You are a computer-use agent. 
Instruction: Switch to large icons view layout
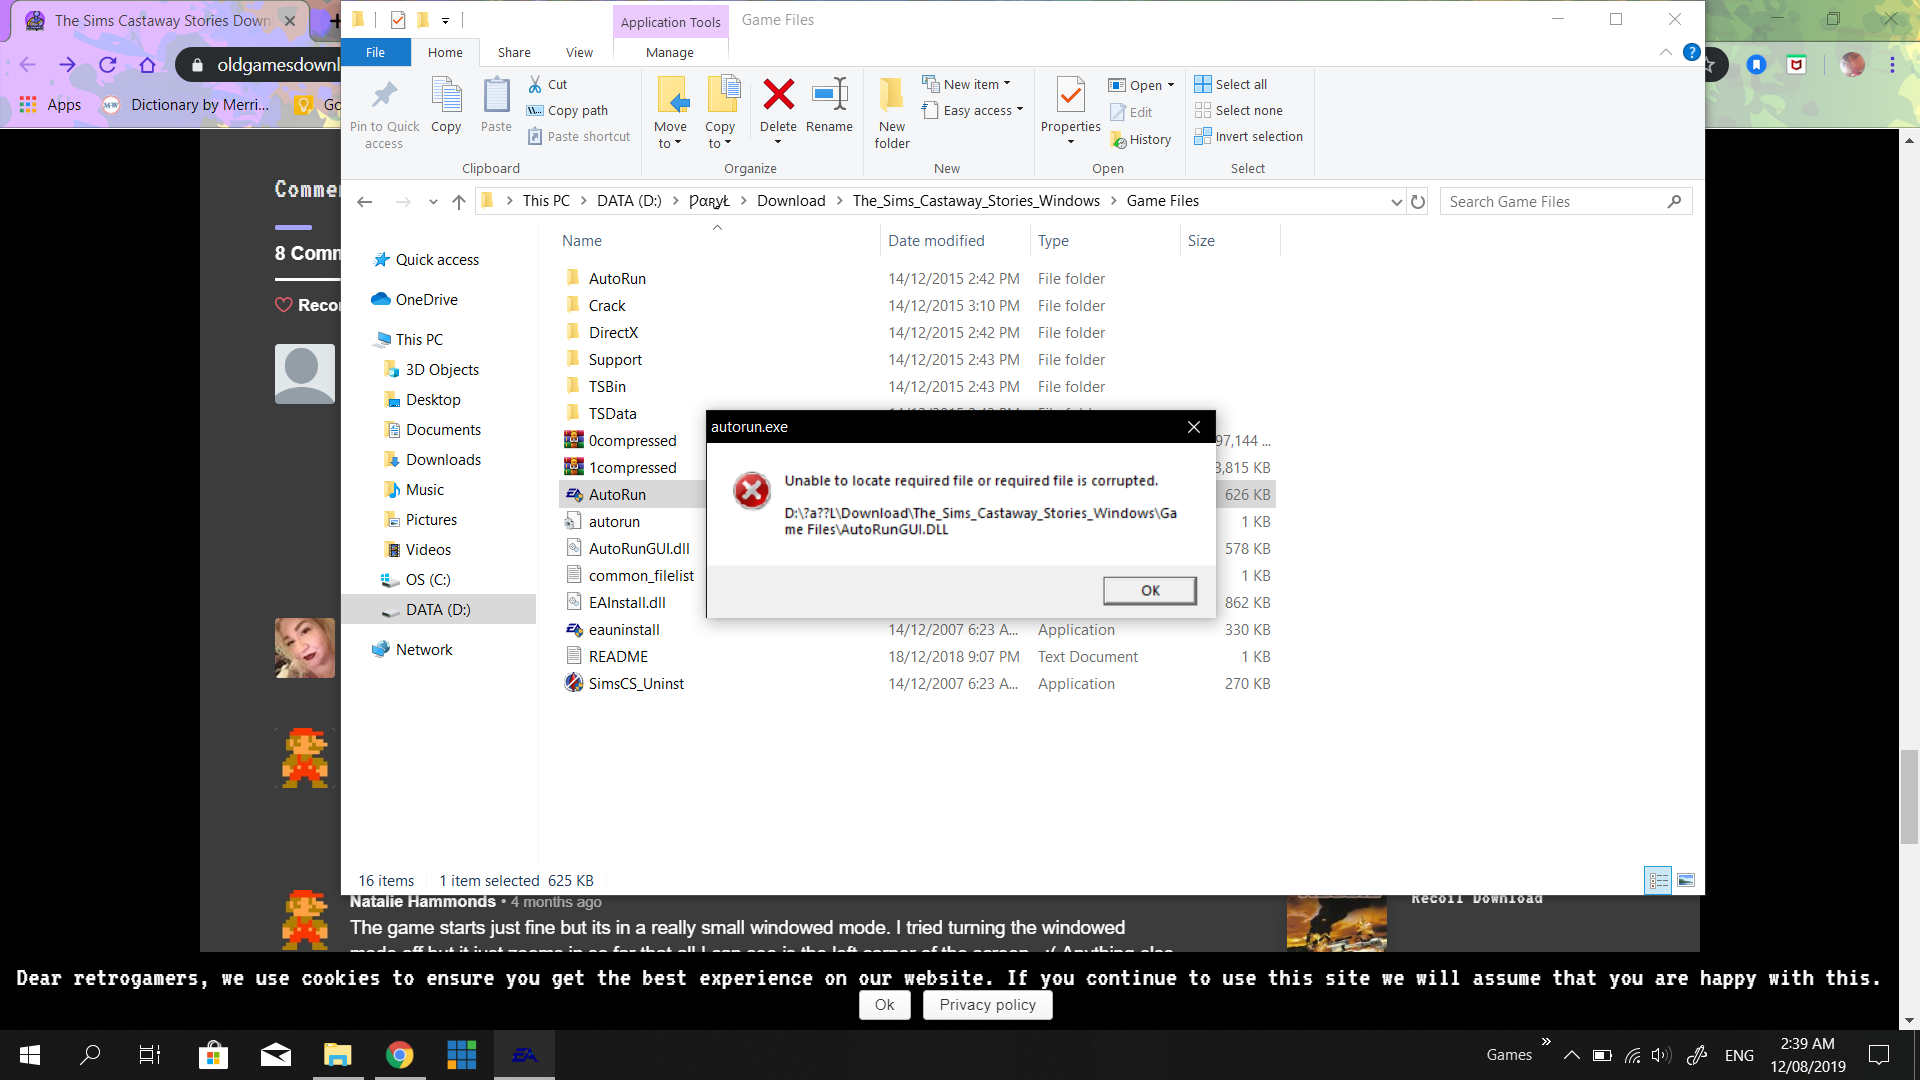[x=1685, y=881]
